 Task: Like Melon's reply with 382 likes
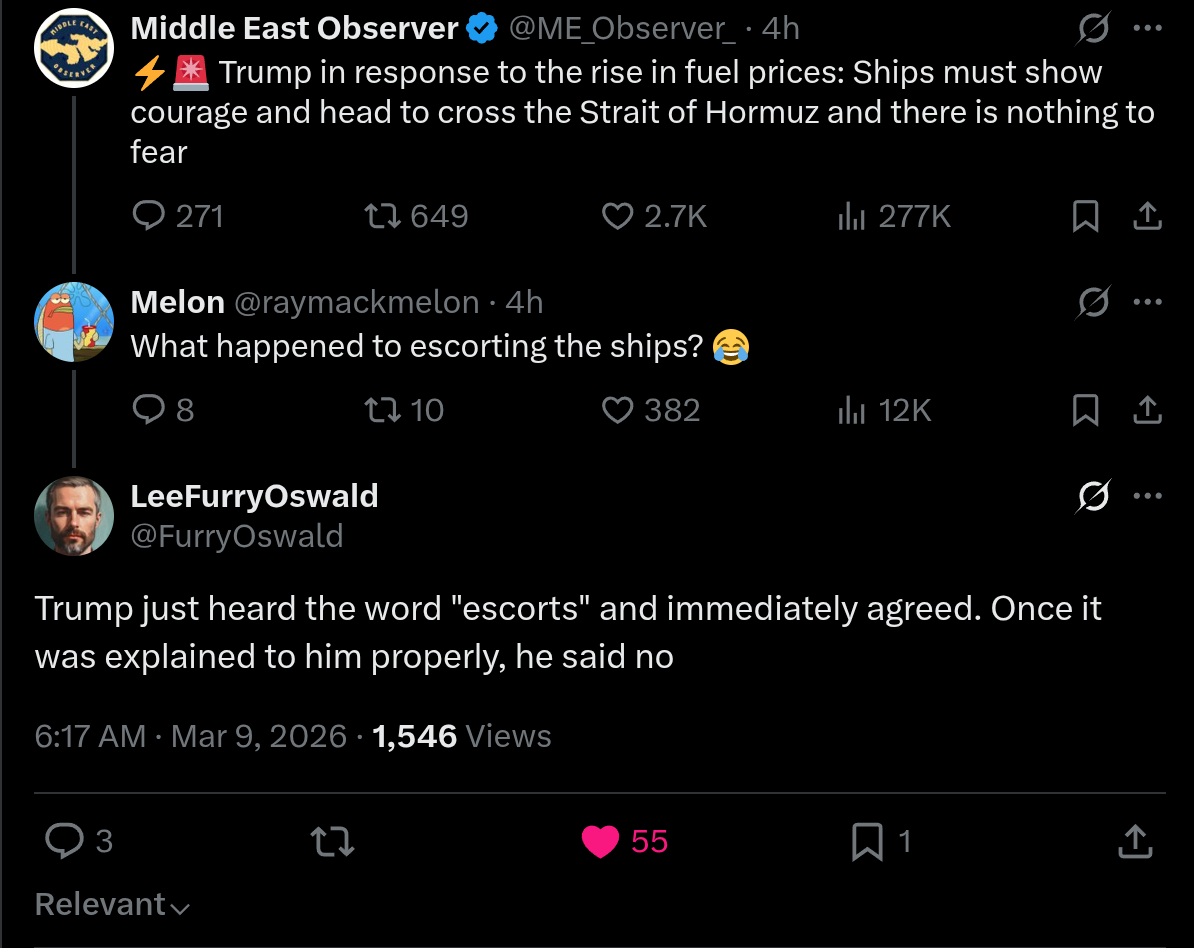651,410
